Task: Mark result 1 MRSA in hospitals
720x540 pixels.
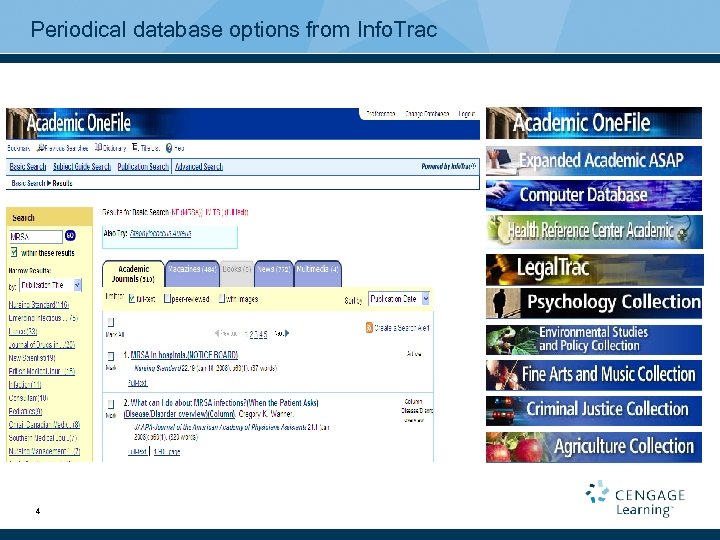Action: 111,356
